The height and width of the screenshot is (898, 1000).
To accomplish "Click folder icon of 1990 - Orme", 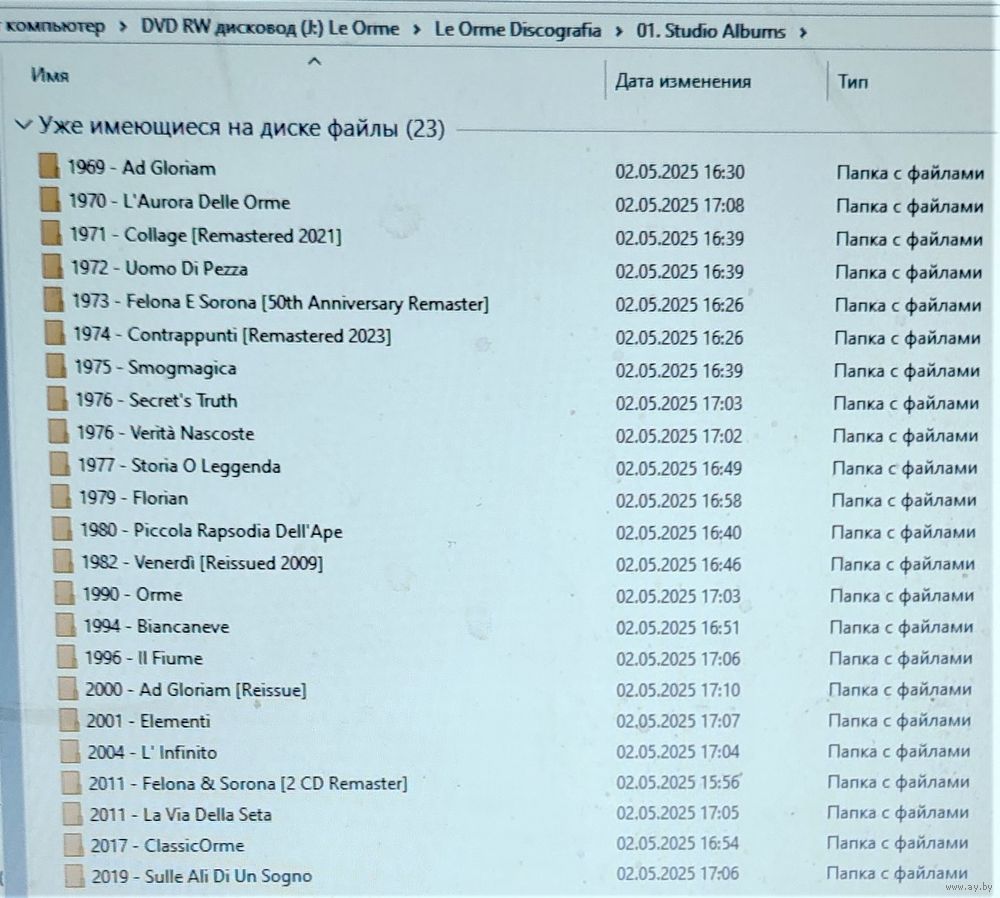I will [x=65, y=593].
